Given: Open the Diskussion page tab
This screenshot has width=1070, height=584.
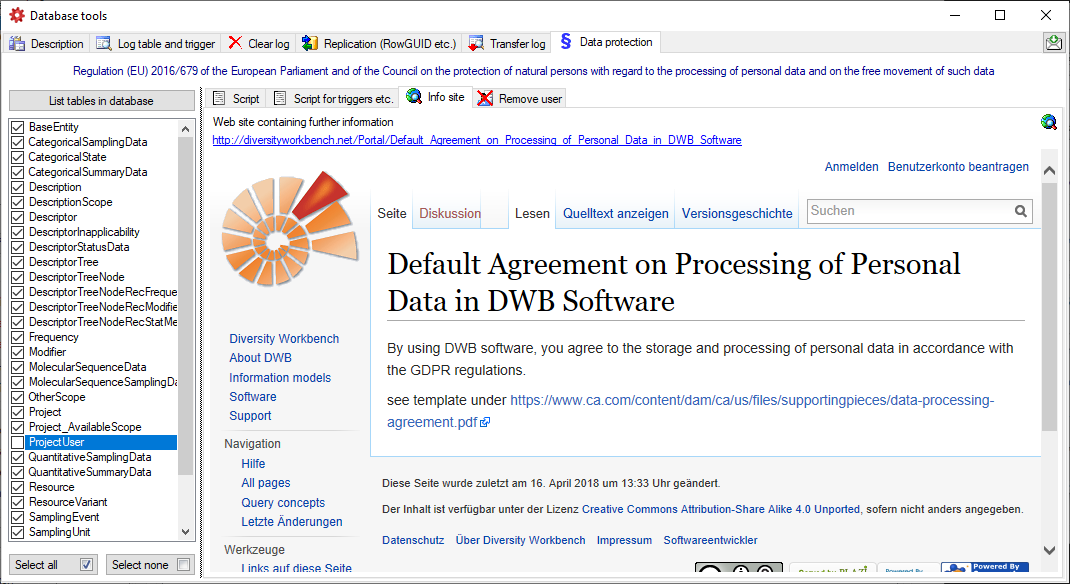Looking at the screenshot, I should pyautogui.click(x=450, y=214).
